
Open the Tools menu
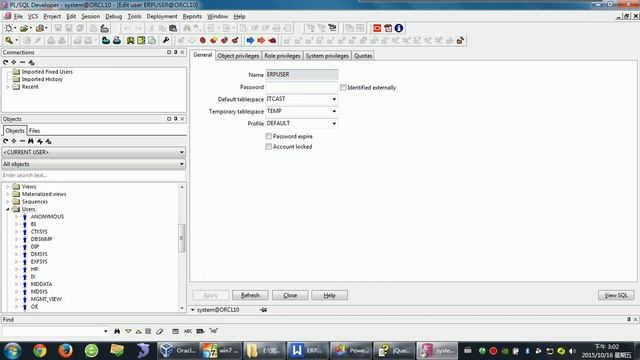pyautogui.click(x=134, y=16)
